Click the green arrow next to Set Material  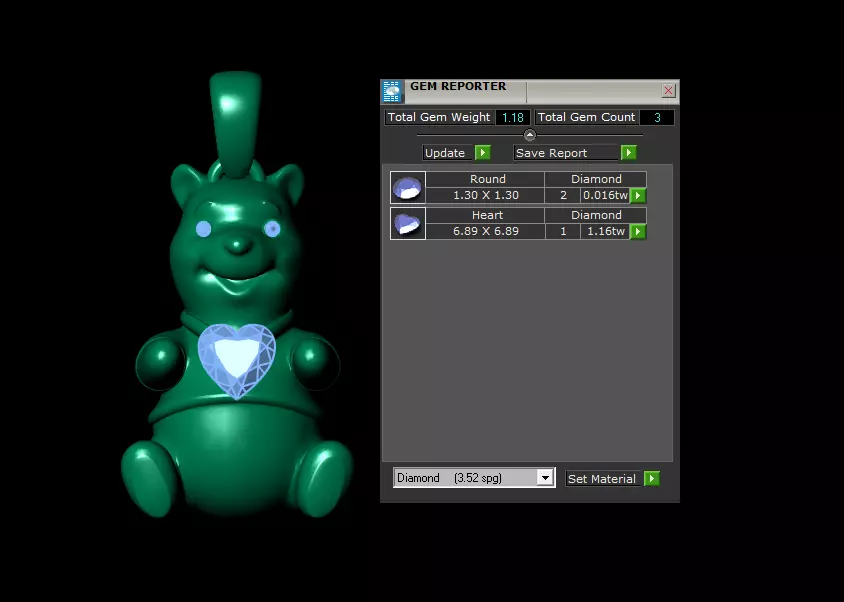point(652,479)
